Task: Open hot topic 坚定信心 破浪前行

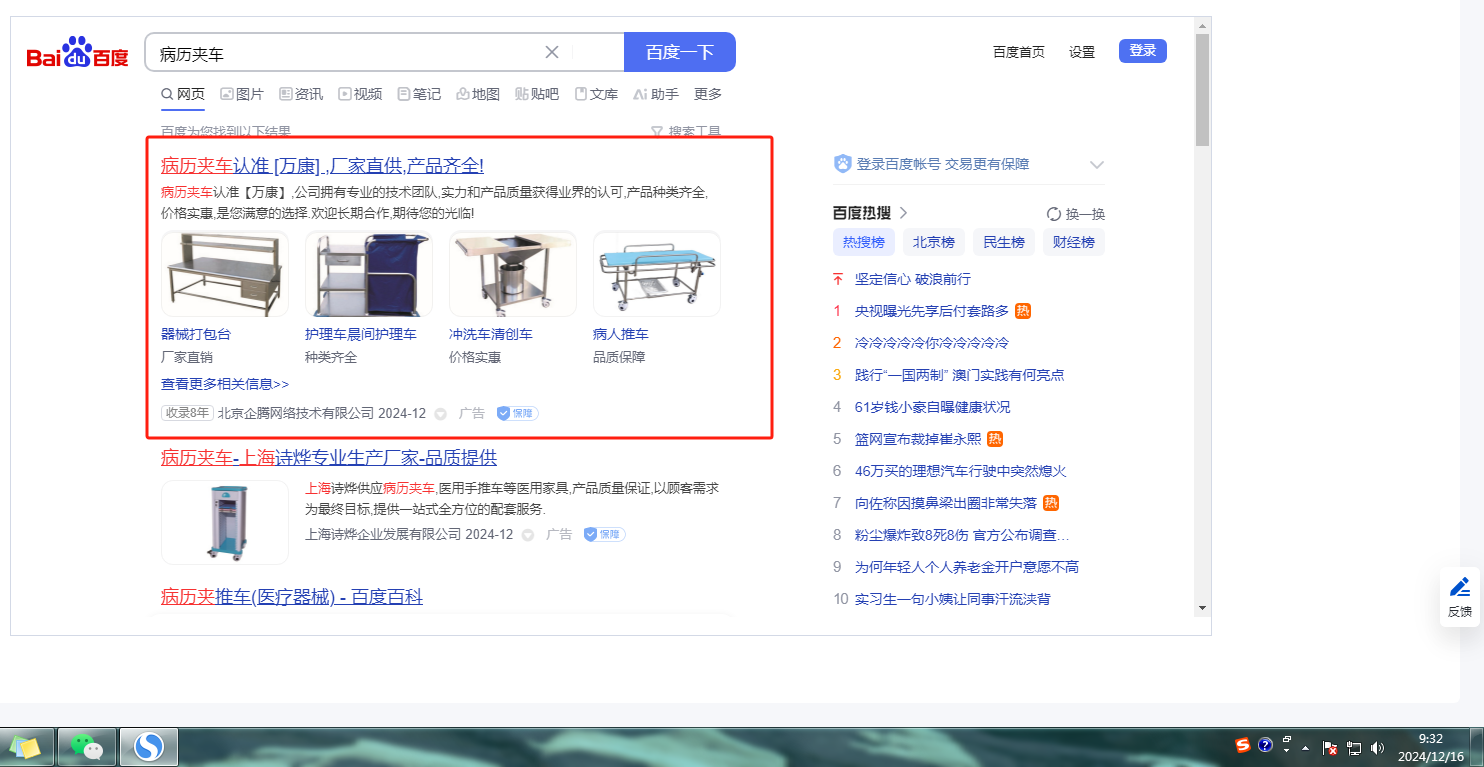Action: (x=913, y=279)
